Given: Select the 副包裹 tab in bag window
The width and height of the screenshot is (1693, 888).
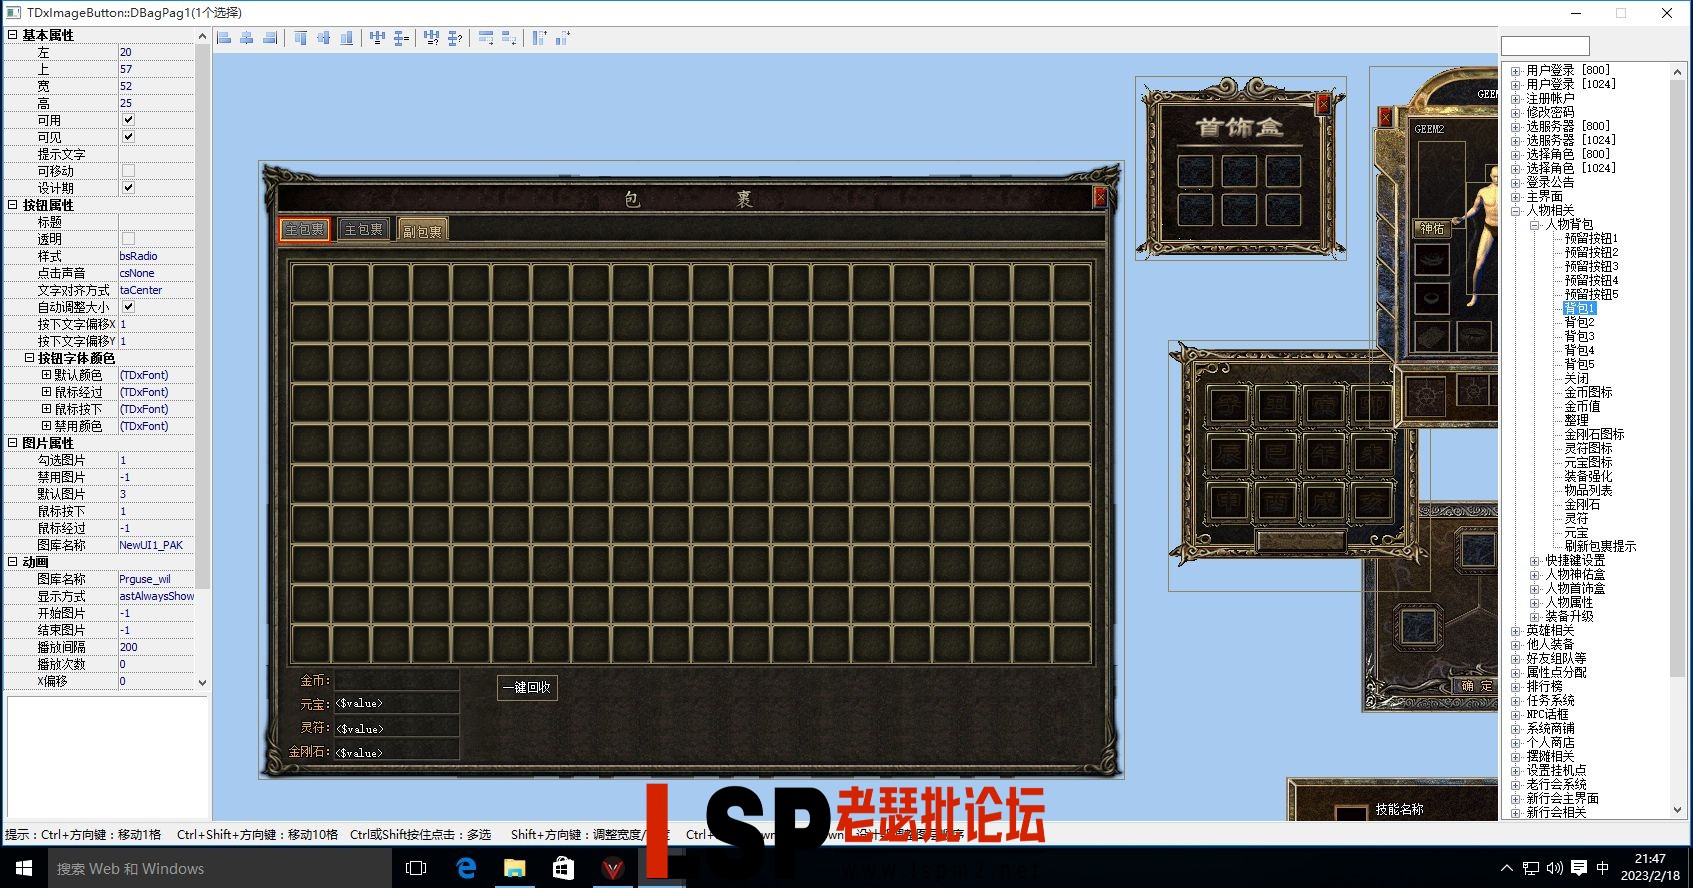Looking at the screenshot, I should coord(422,231).
